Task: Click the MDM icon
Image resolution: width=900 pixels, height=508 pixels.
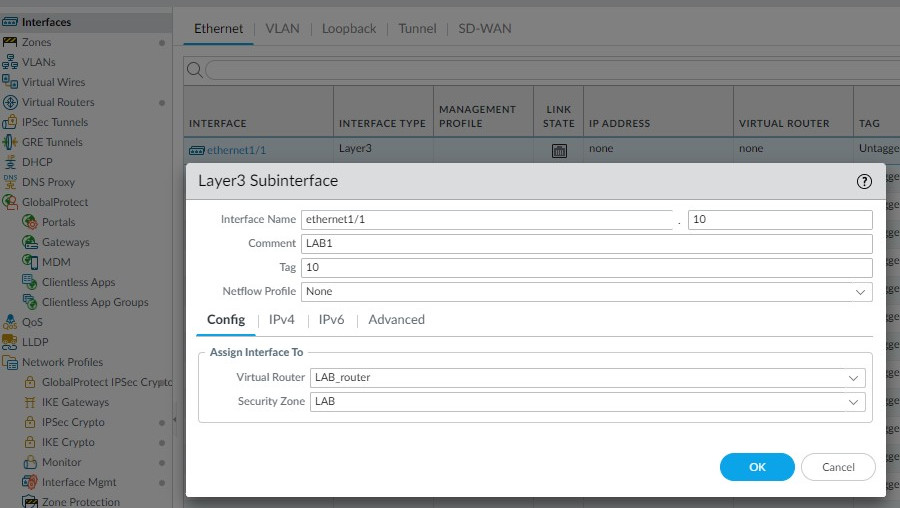Action: pyautogui.click(x=30, y=262)
